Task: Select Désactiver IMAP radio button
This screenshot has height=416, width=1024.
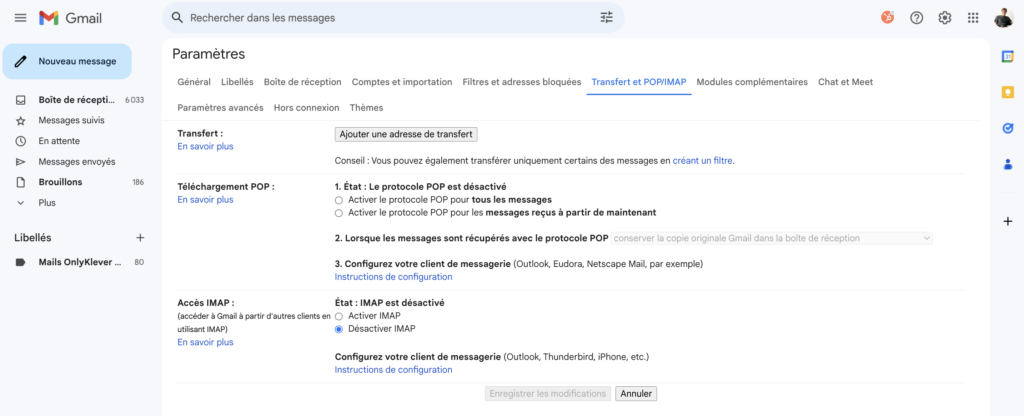Action: [339, 329]
